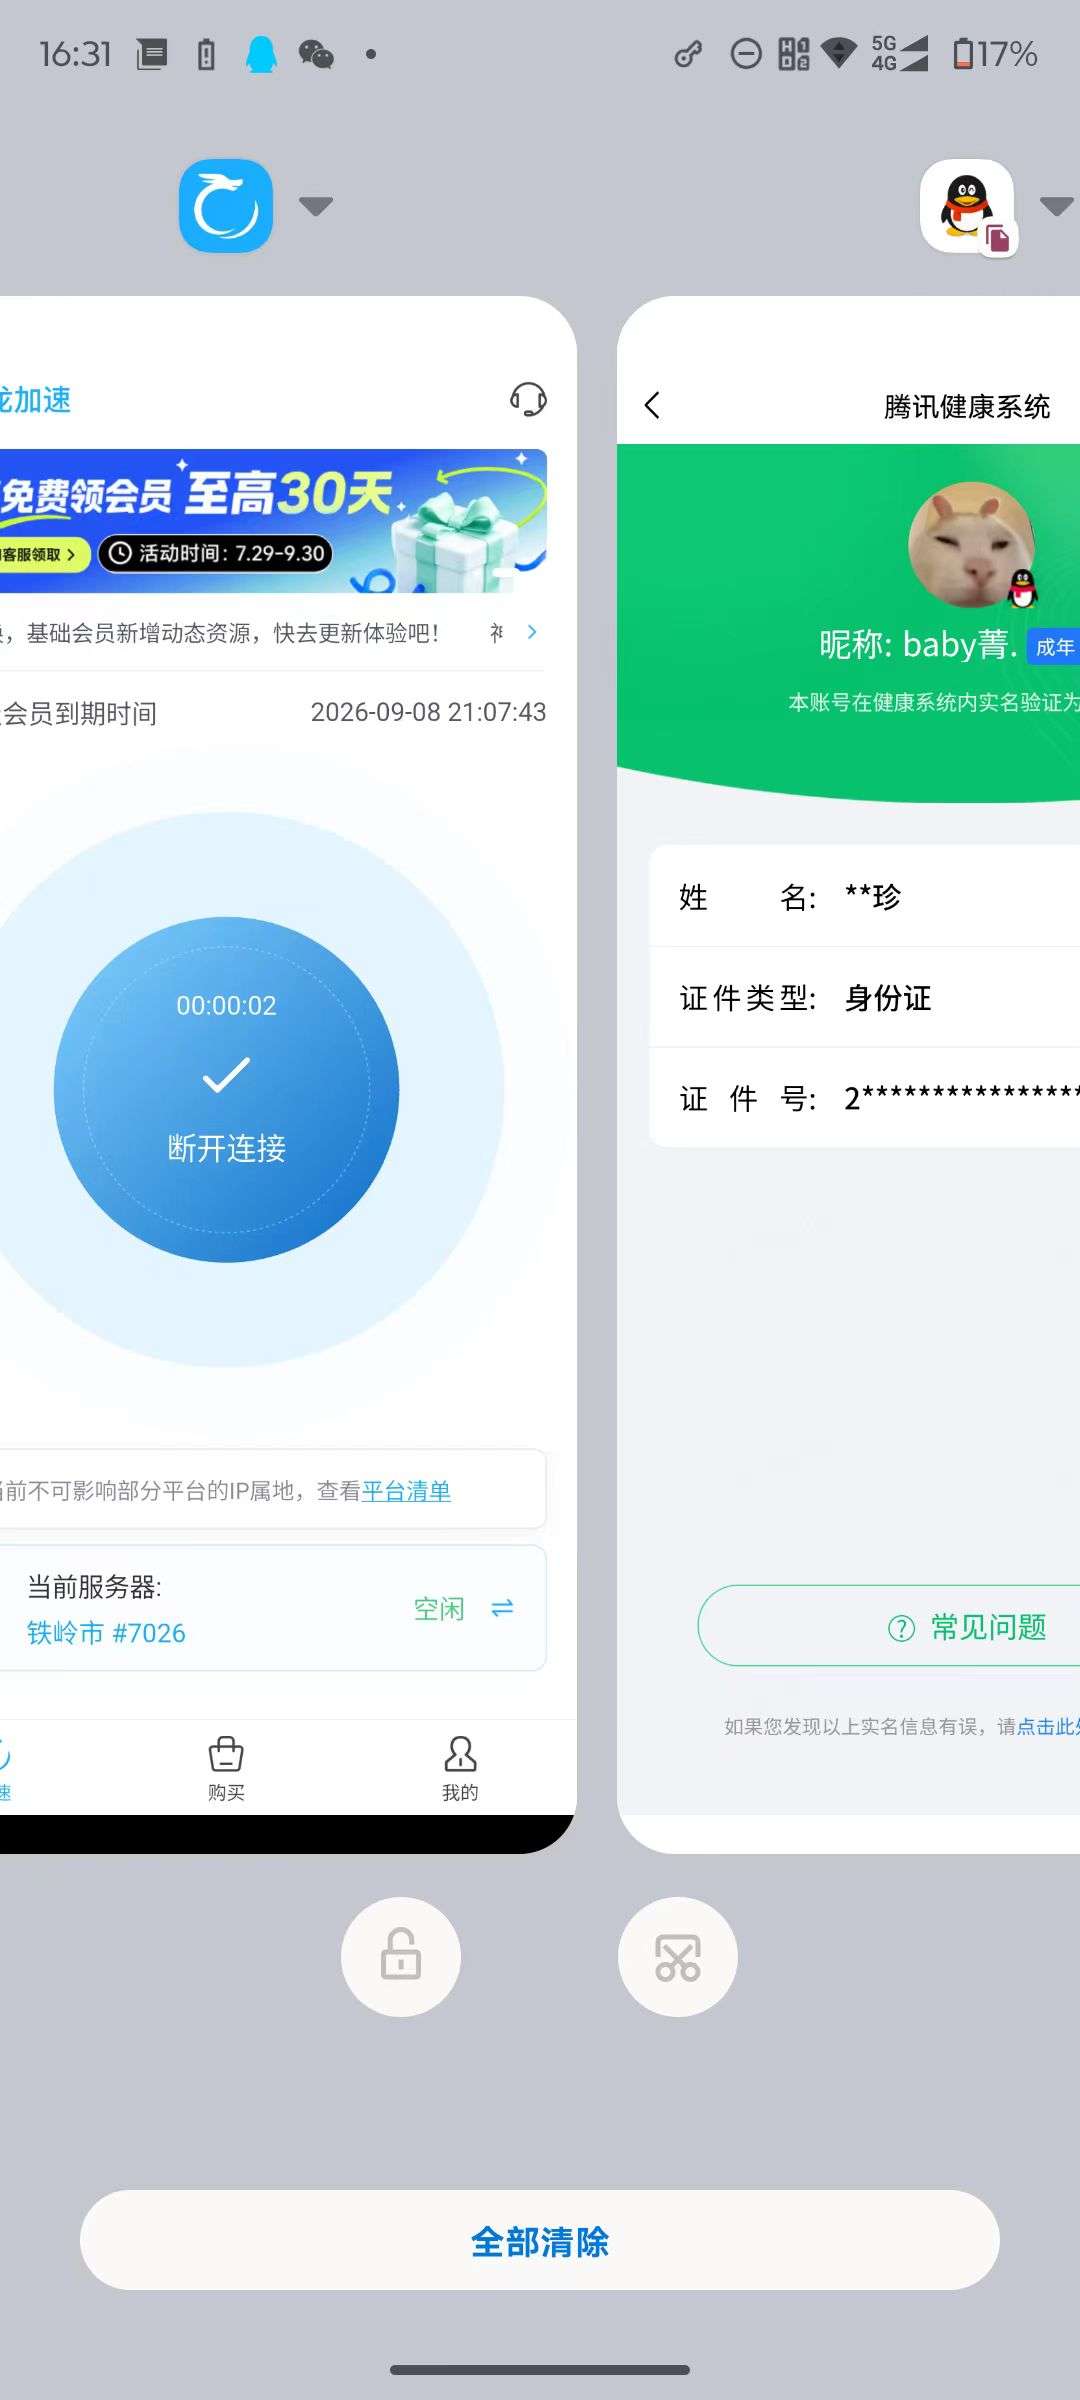This screenshot has width=1080, height=2400.
Task: Tap the 5G/4G signal strength icon
Action: tap(900, 54)
